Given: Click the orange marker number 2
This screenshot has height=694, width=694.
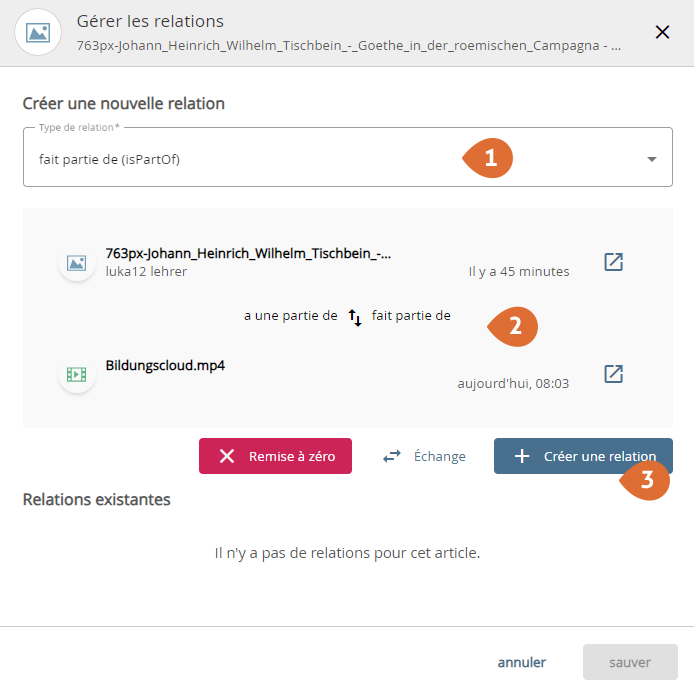Looking at the screenshot, I should (x=513, y=326).
